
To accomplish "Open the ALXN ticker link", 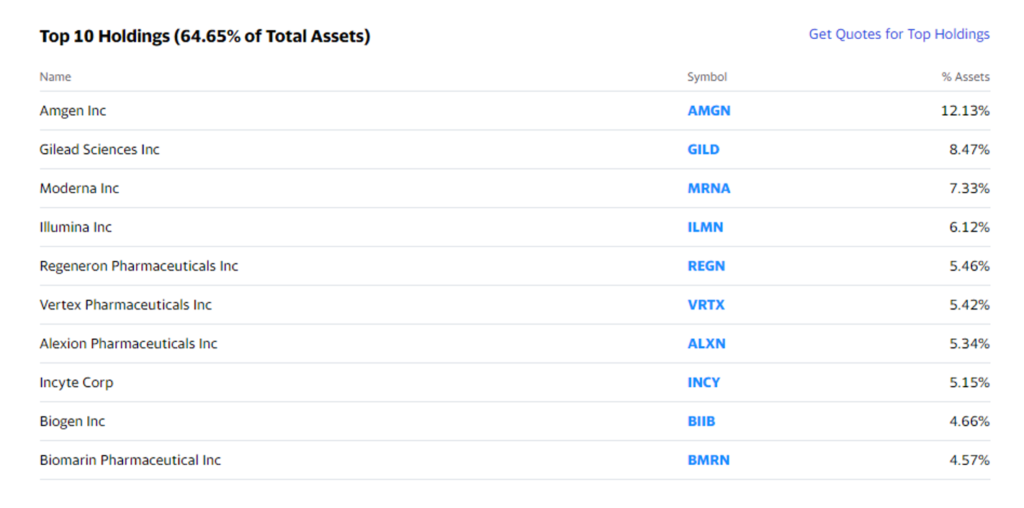I will click(706, 343).
